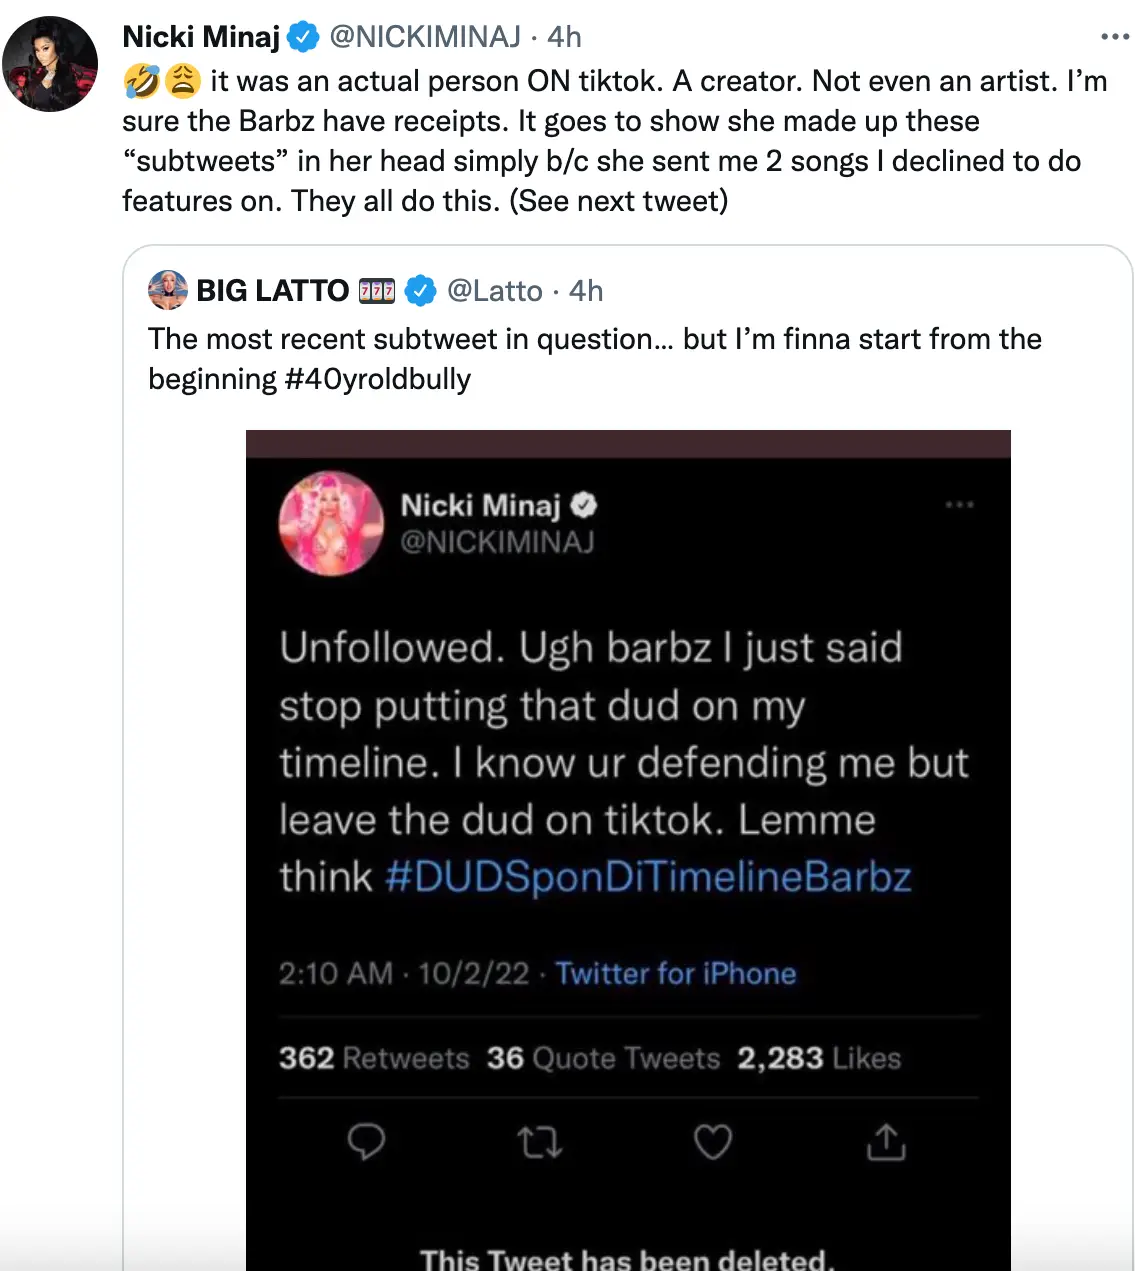This screenshot has width=1135, height=1271.
Task: Open the #DUDSponDiTimelineBarbz hashtag
Action: pos(648,877)
